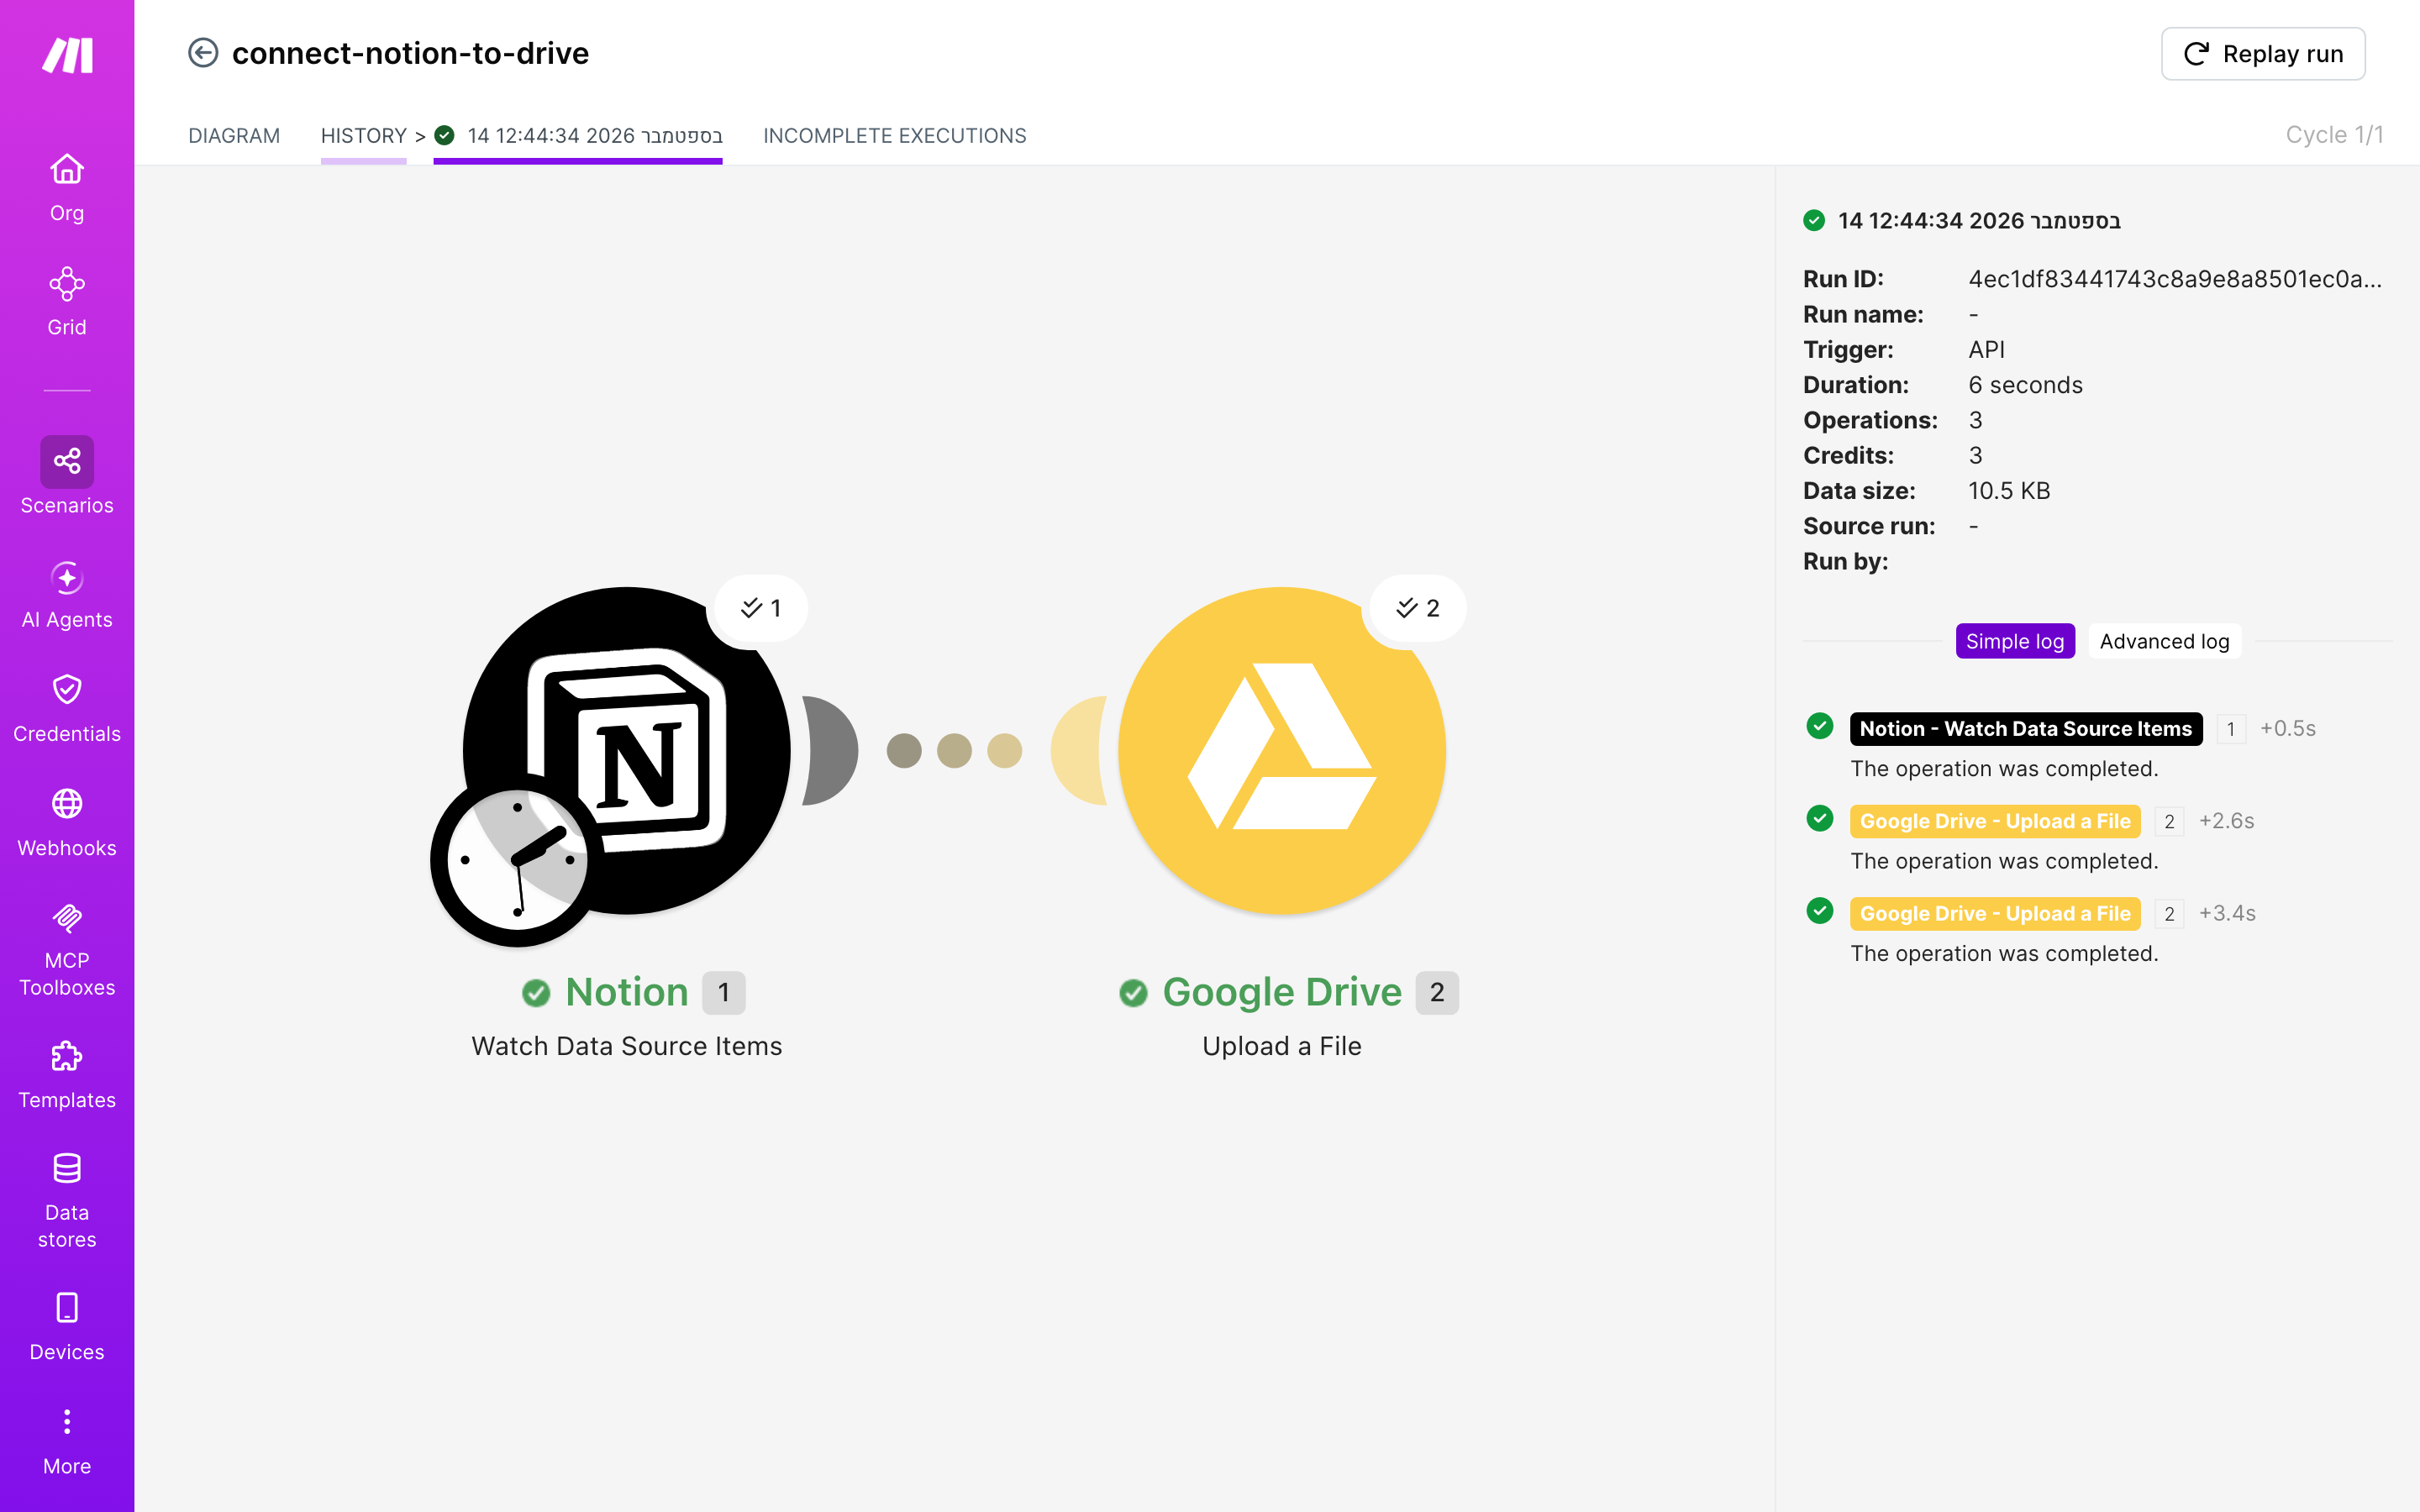Select Simple log view

coord(2015,641)
